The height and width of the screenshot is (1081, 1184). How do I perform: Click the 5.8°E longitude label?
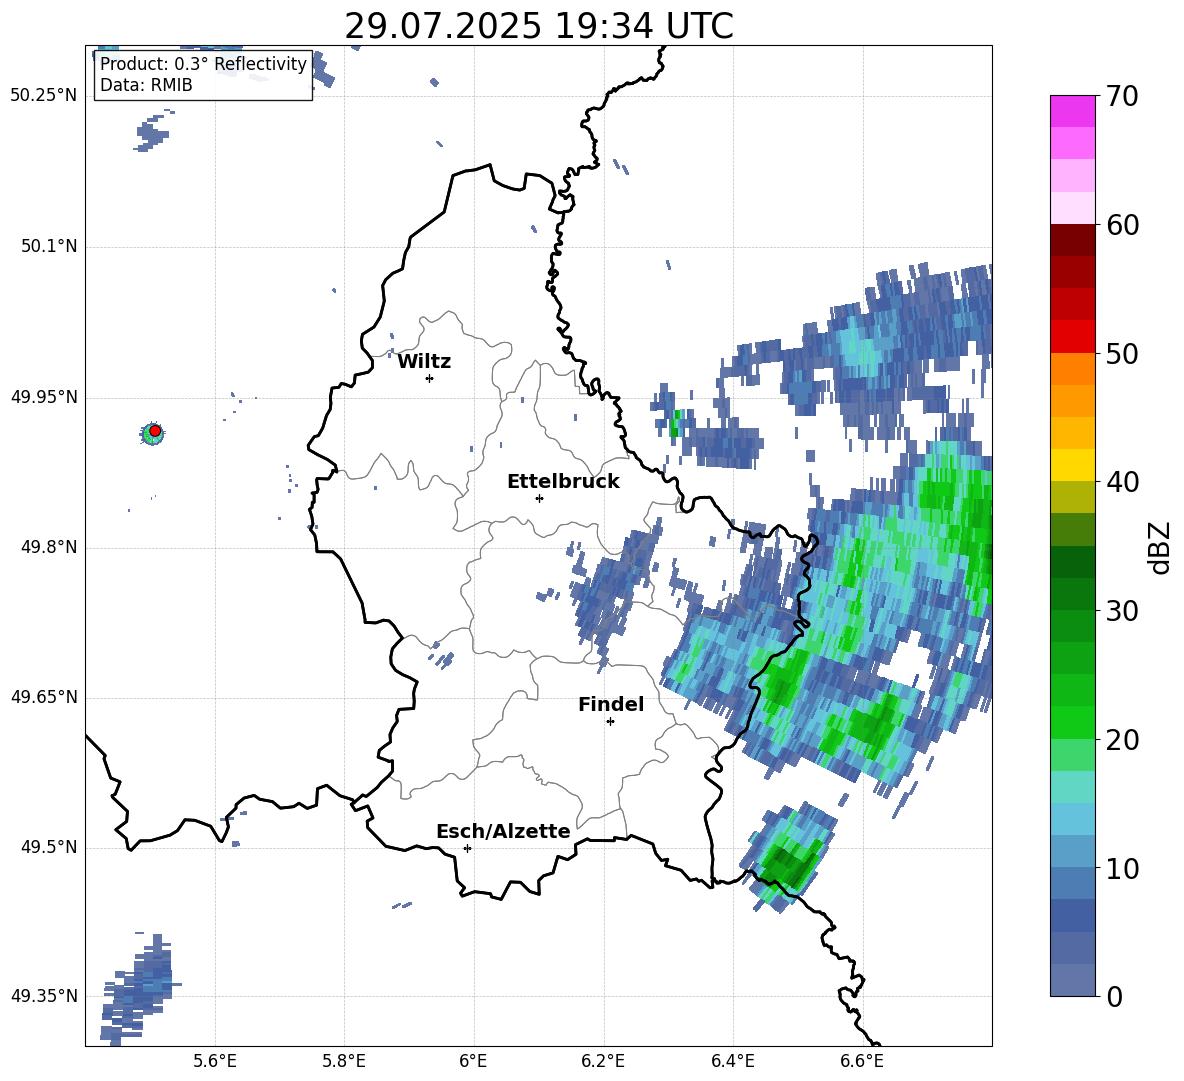(344, 1061)
